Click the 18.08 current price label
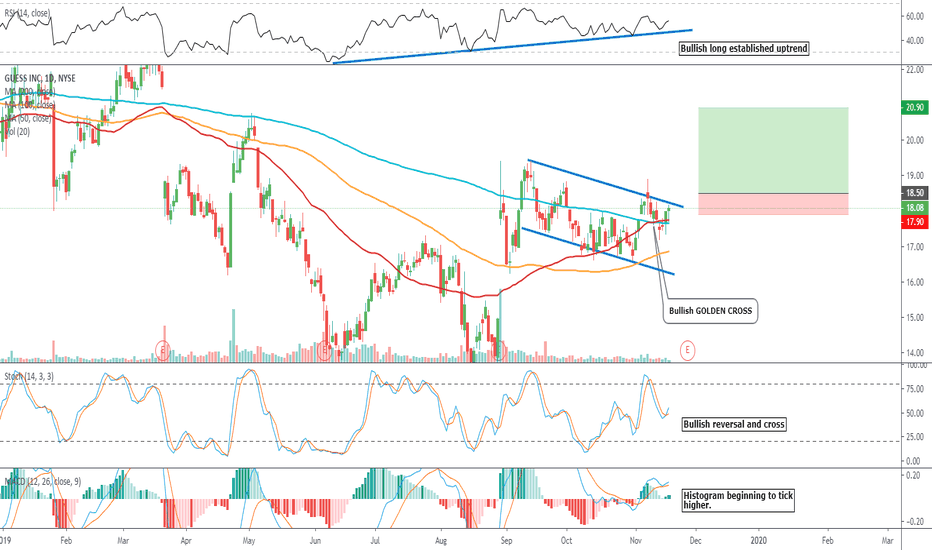932x550 pixels. point(914,208)
